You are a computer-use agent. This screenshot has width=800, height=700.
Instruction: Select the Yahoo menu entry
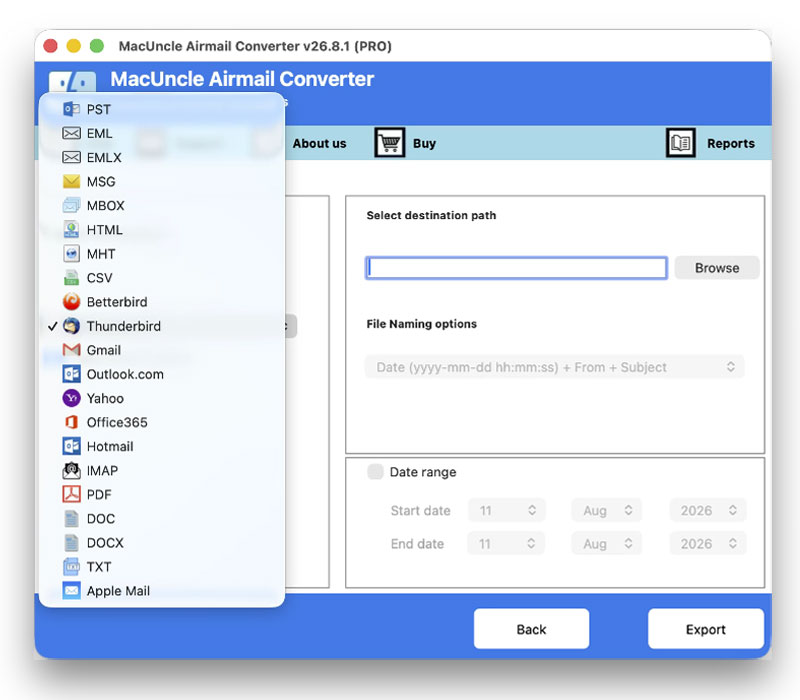tap(162, 398)
